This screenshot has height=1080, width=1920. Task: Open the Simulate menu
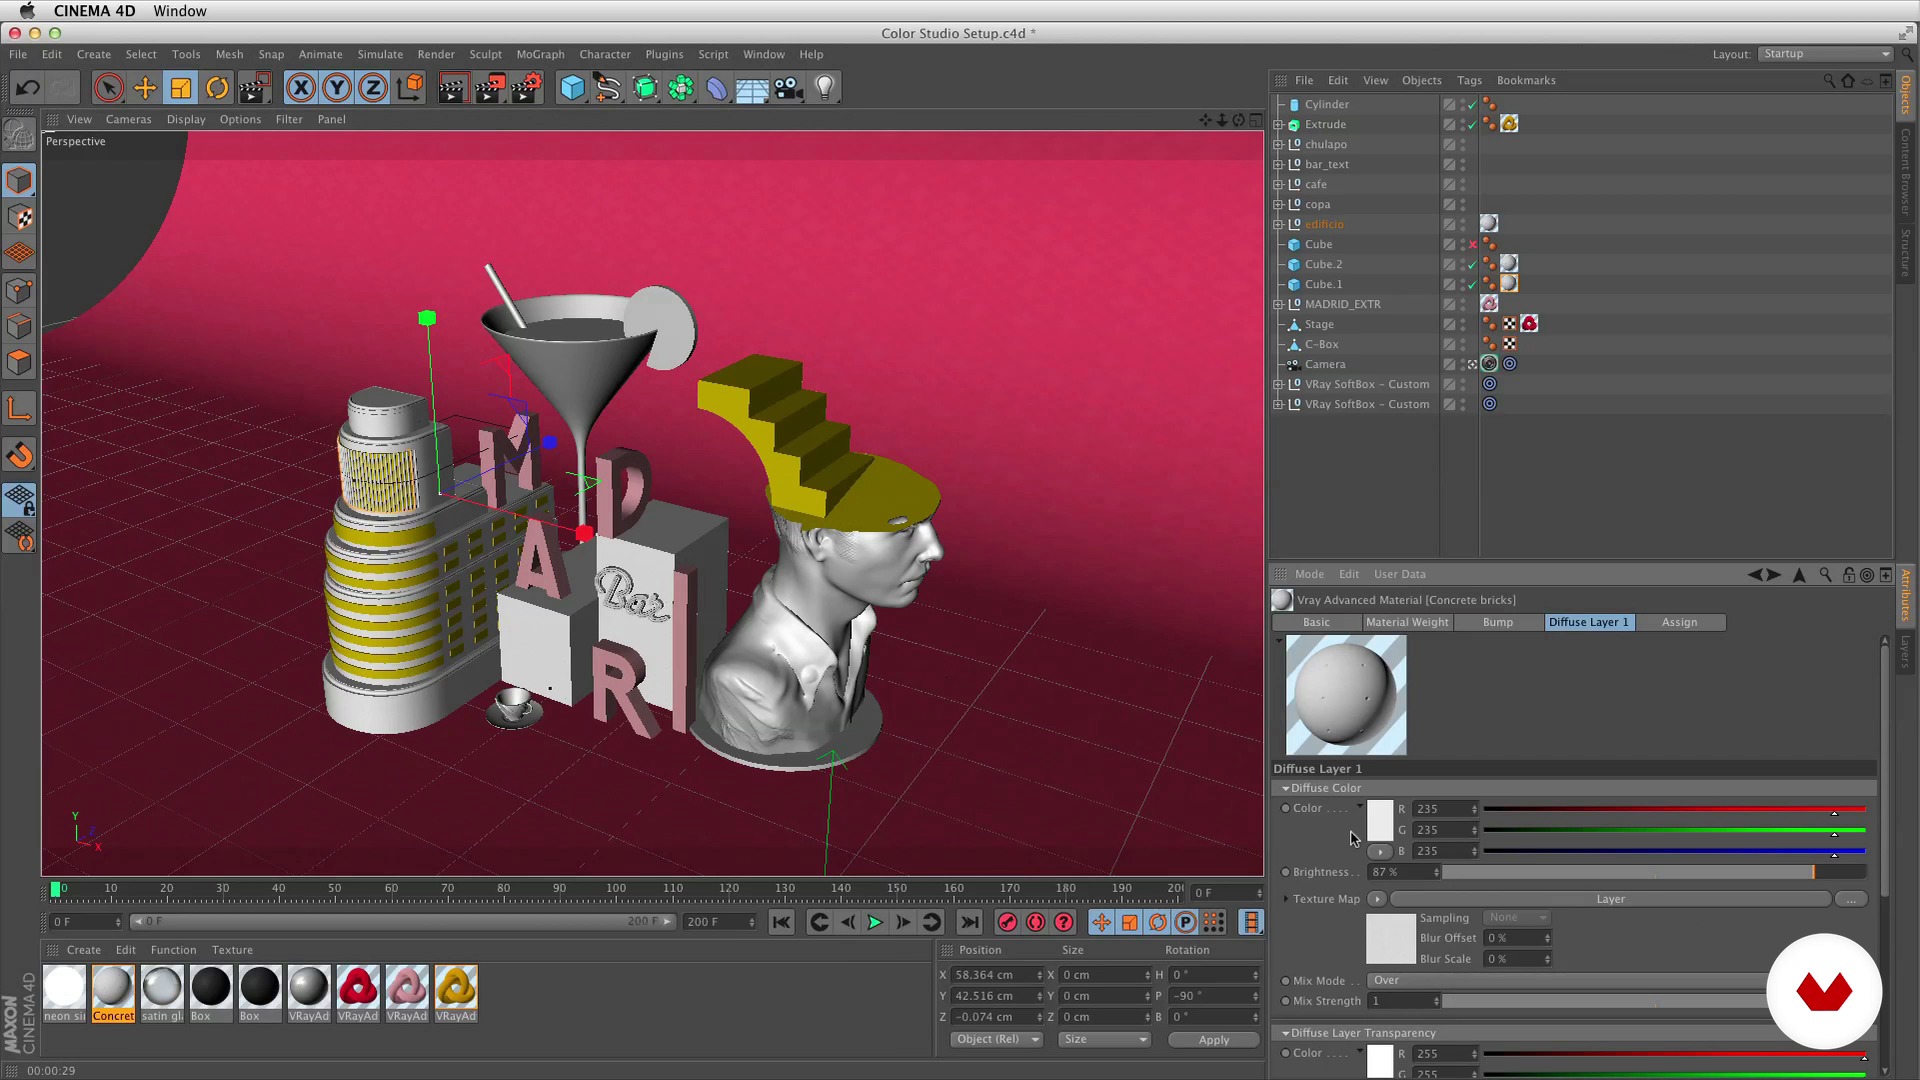tap(380, 54)
